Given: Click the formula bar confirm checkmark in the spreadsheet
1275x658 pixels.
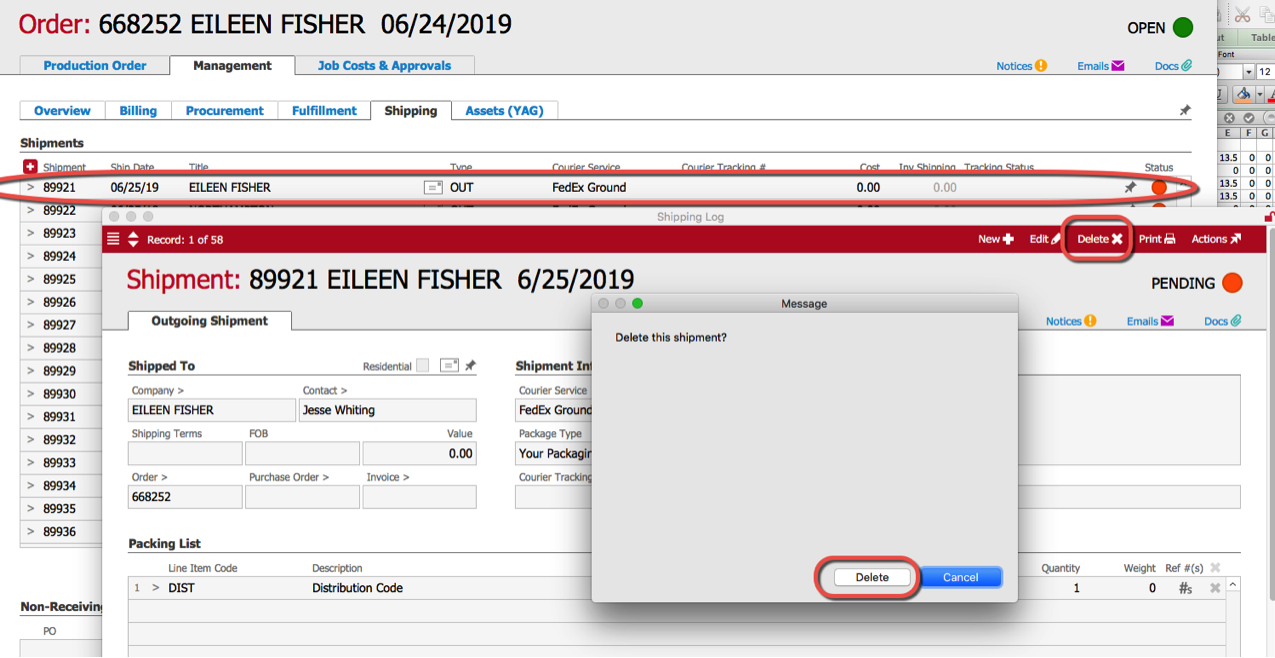Looking at the screenshot, I should [1248, 118].
